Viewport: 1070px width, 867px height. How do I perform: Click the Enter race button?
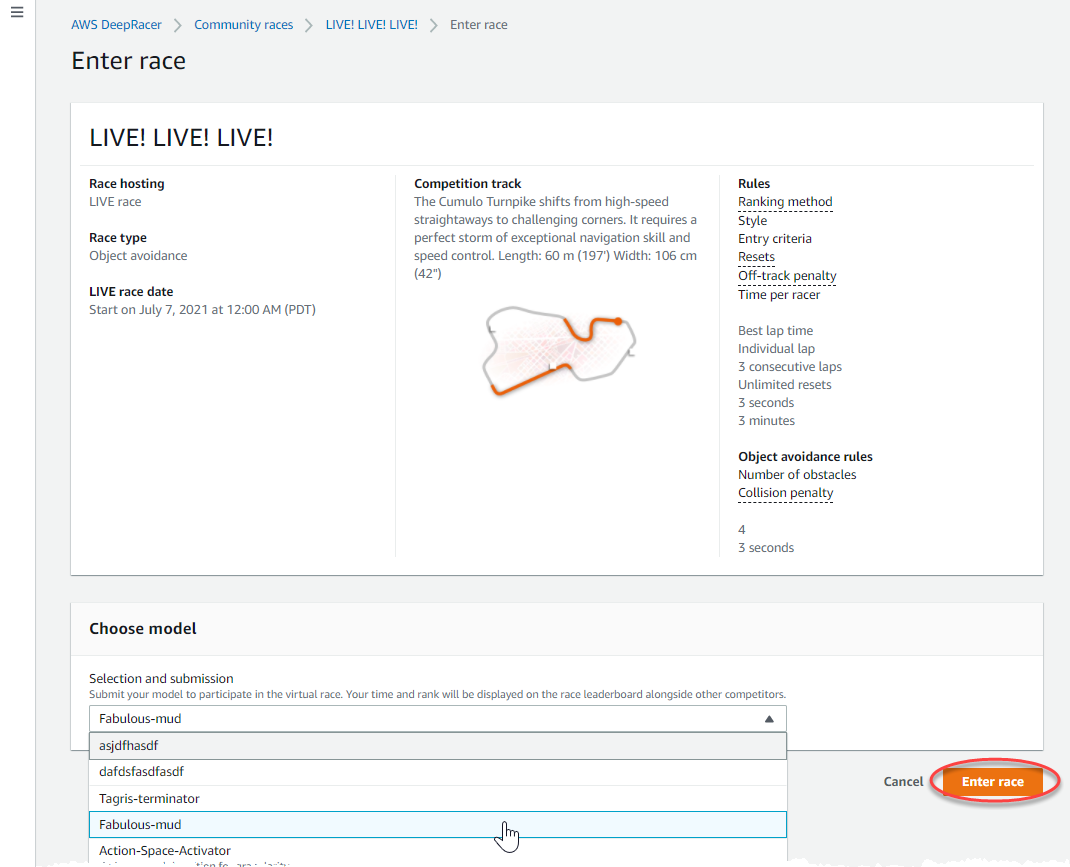pyautogui.click(x=993, y=781)
